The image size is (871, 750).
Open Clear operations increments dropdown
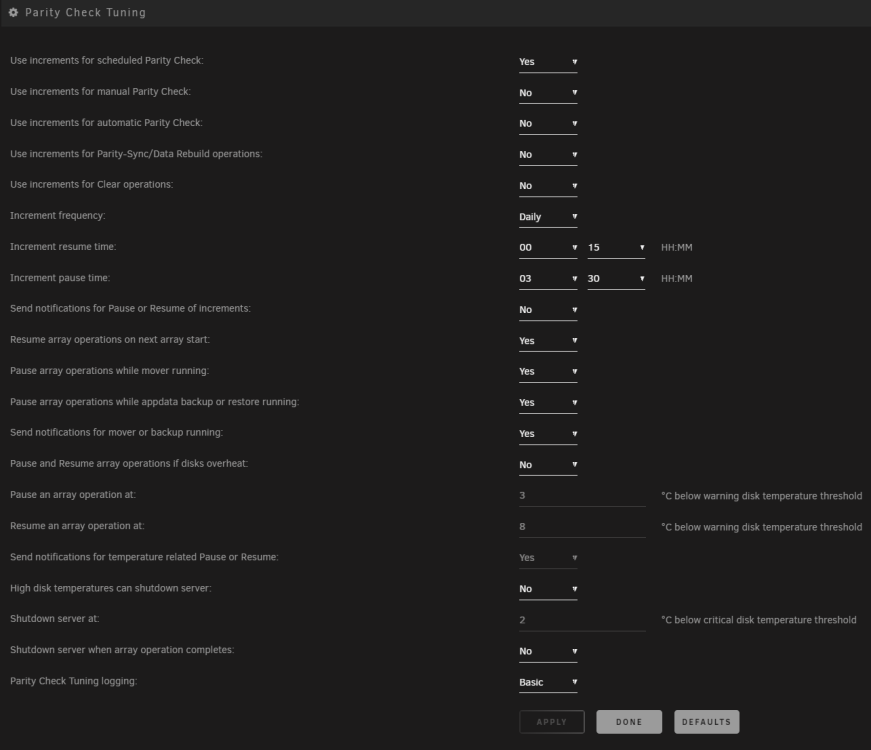point(548,186)
